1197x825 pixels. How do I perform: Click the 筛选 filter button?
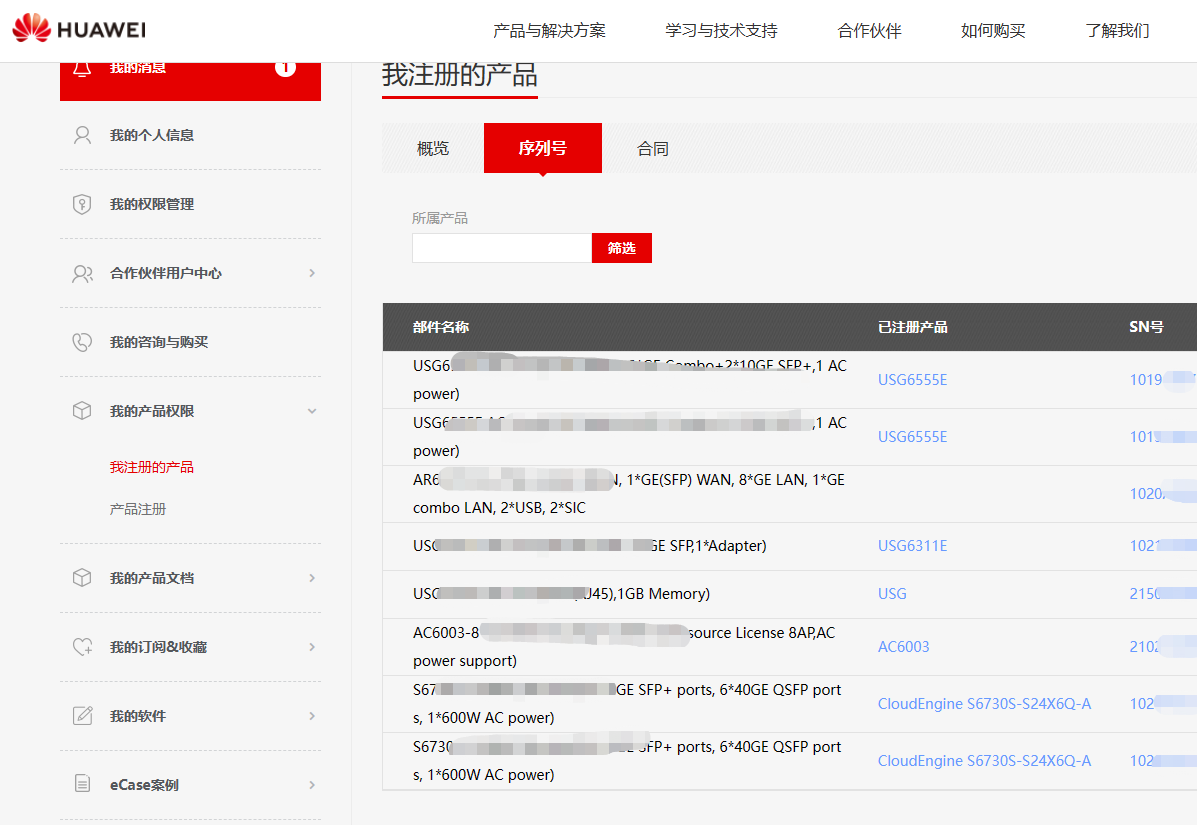pyautogui.click(x=621, y=248)
